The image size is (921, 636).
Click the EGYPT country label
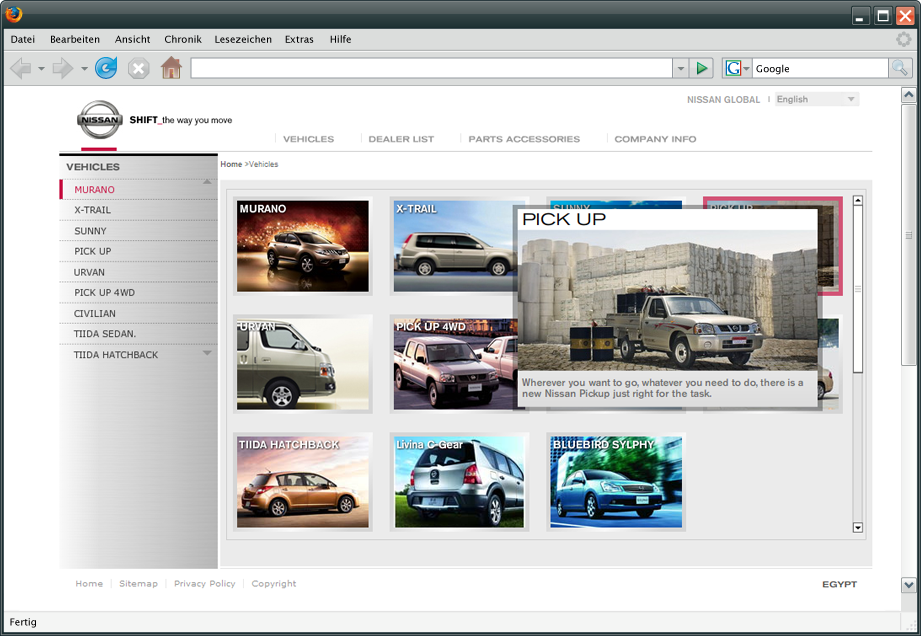point(839,584)
